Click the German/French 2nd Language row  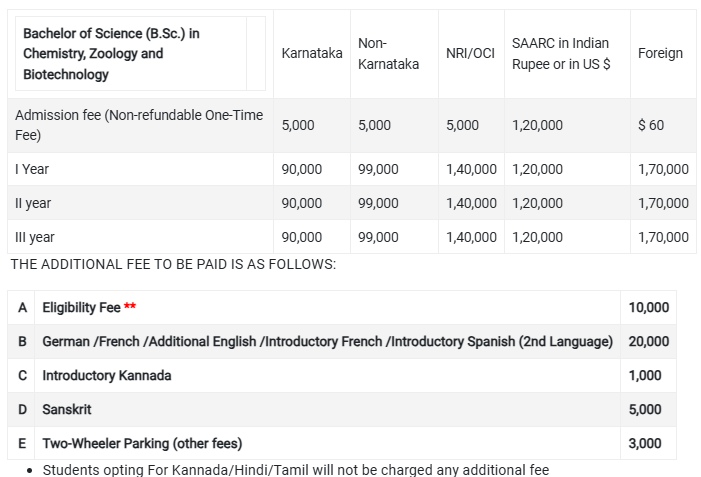pos(327,341)
